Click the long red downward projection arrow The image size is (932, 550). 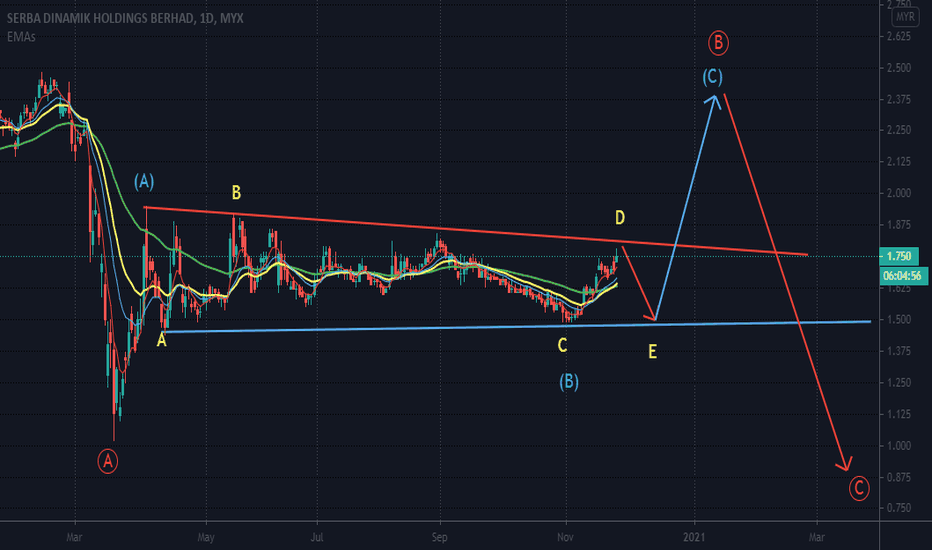pos(788,283)
